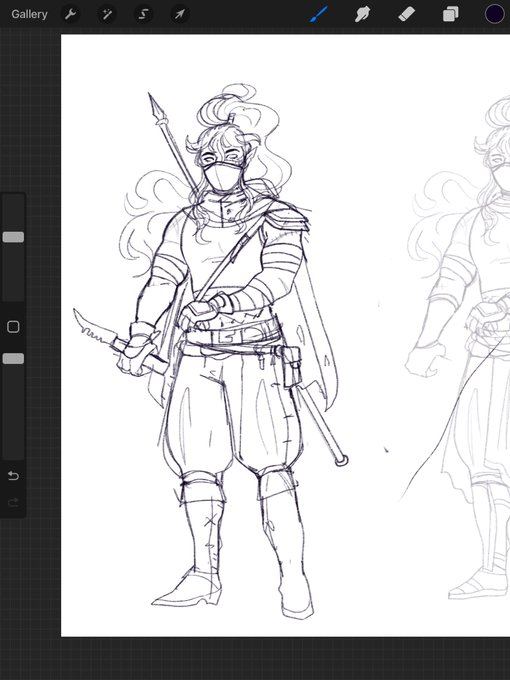Screen dimensions: 510x680
Task: Click the brush opacity slider handle
Action: pyautogui.click(x=13, y=358)
